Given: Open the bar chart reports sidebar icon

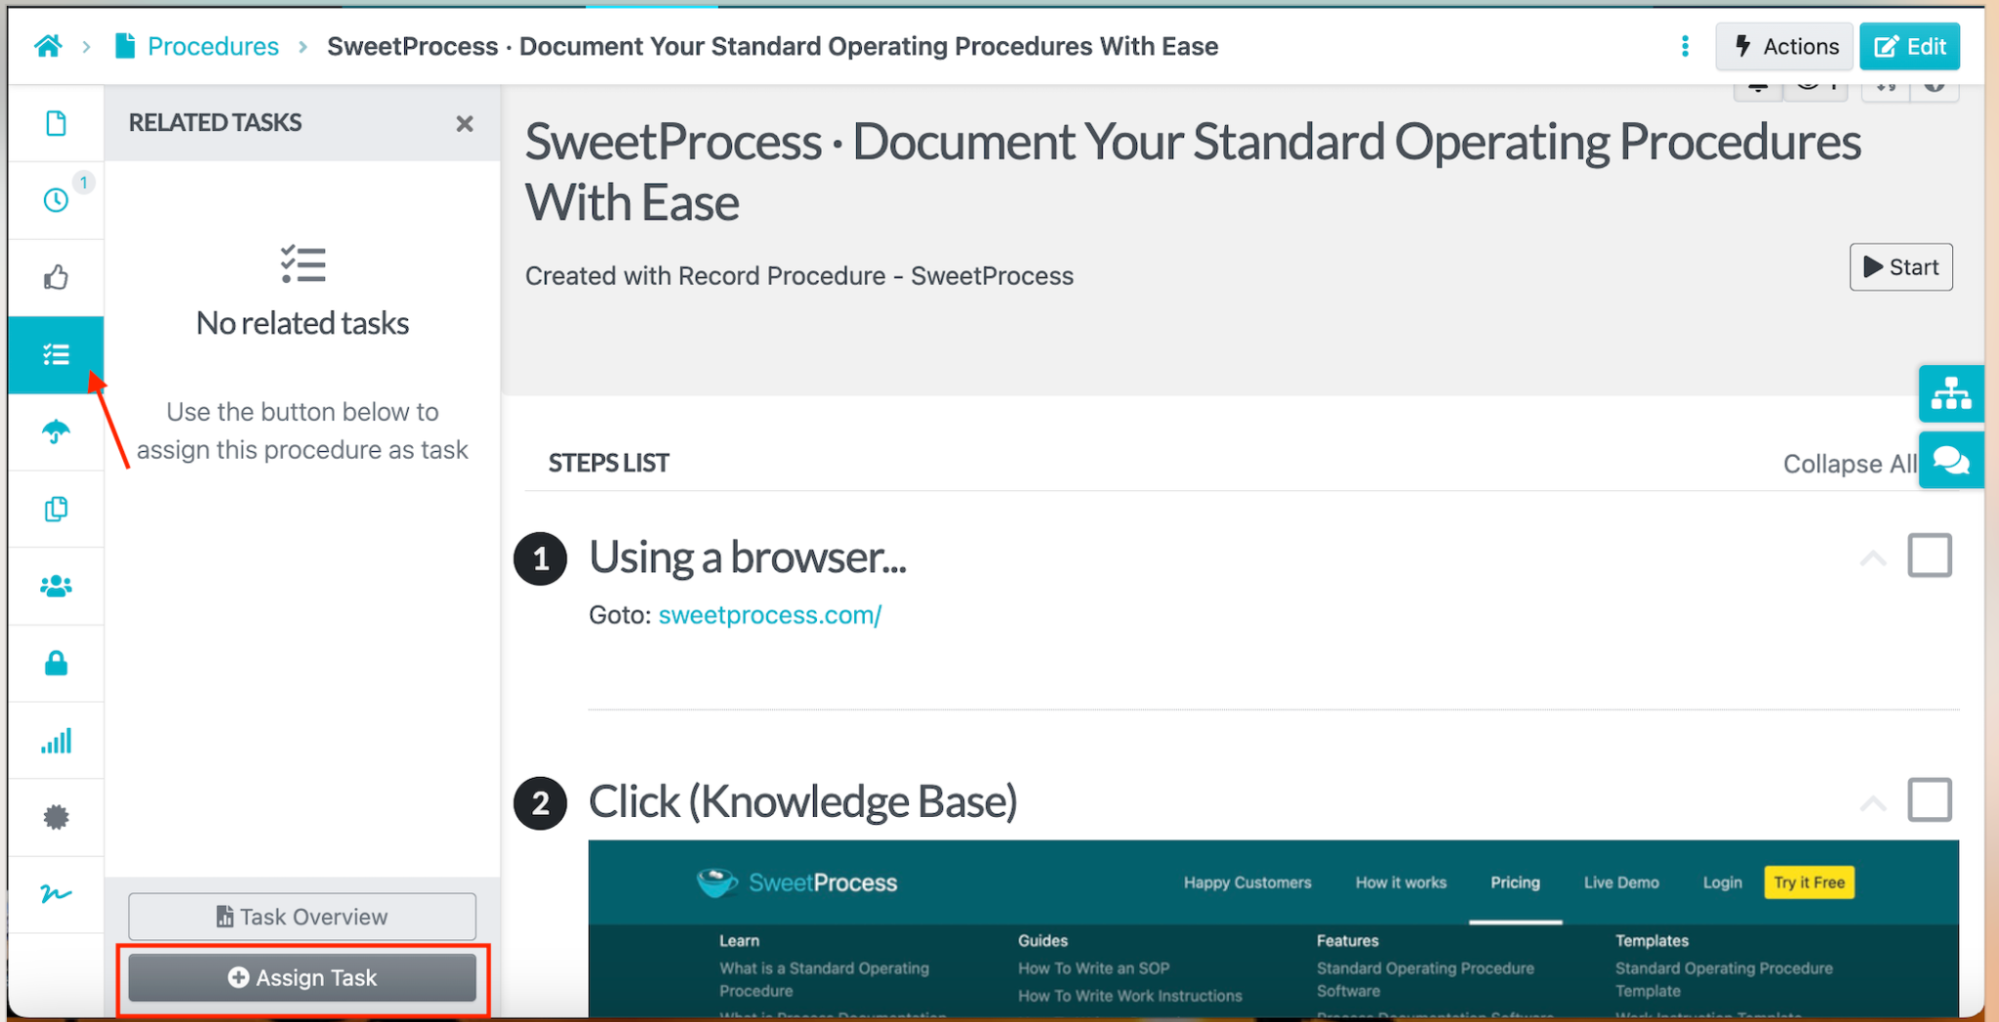Looking at the screenshot, I should click(x=56, y=741).
